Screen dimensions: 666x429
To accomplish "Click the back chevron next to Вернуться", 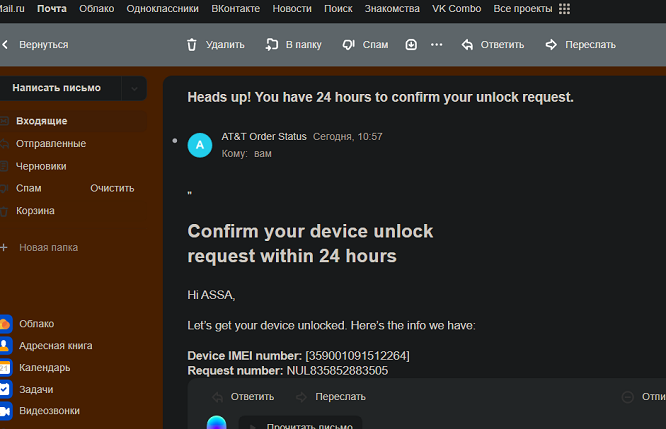I will click(x=5, y=44).
